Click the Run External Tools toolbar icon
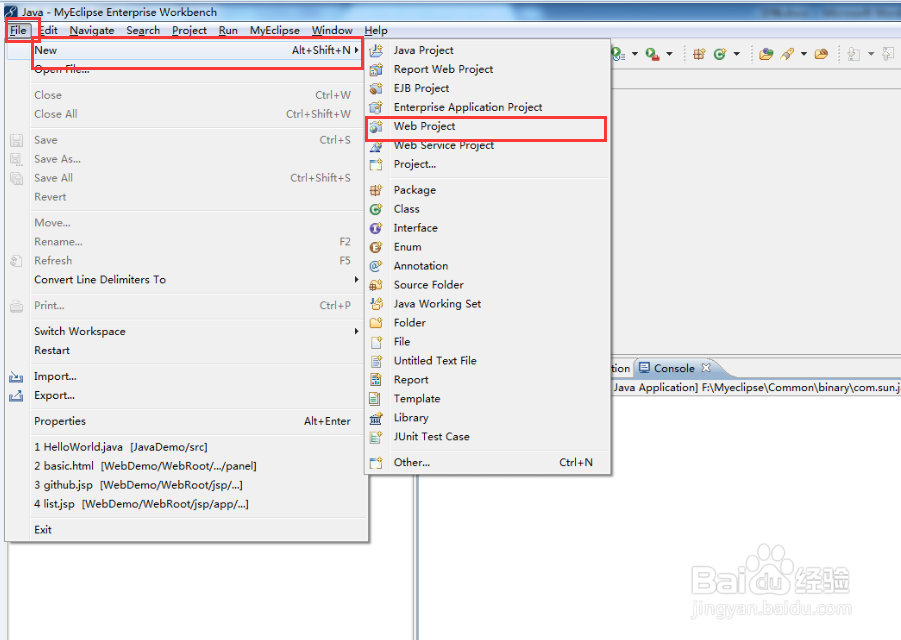 point(652,54)
